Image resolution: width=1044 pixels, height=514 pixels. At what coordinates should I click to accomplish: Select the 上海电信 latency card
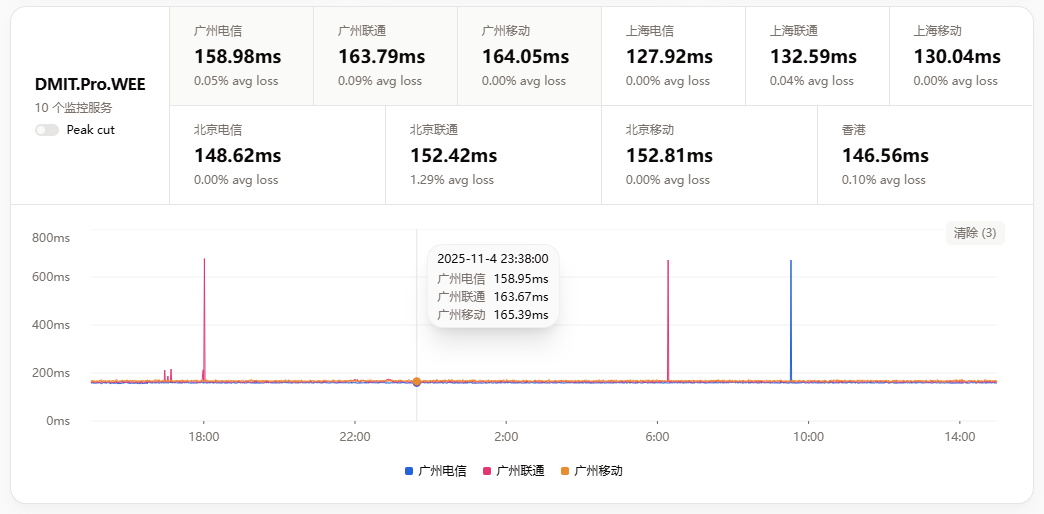(673, 56)
